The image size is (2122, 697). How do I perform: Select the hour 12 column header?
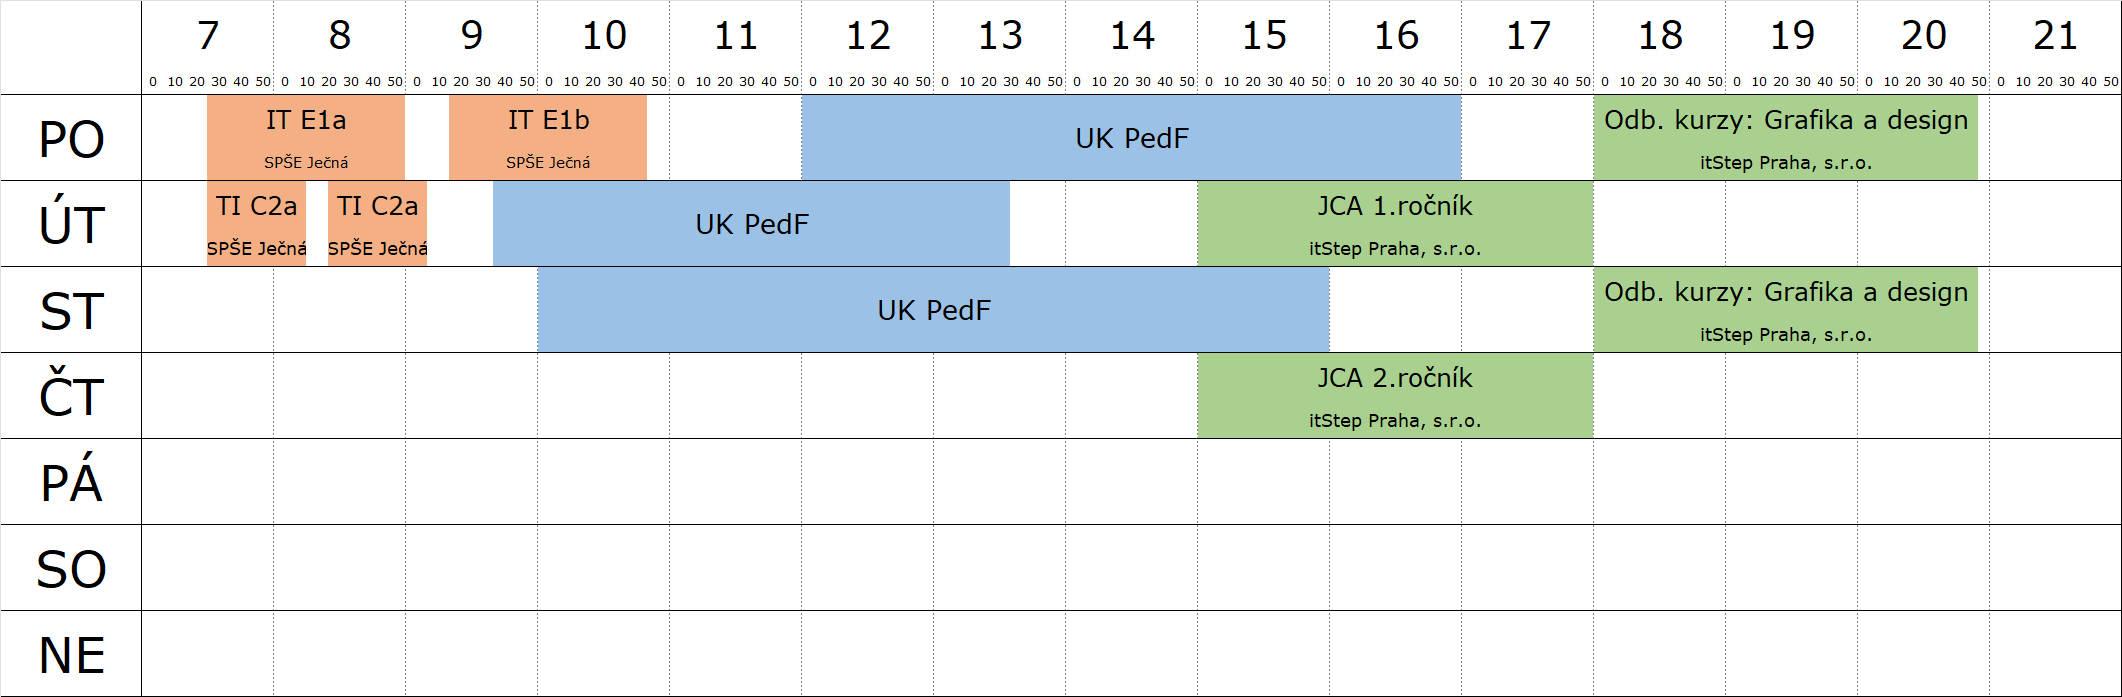pos(867,37)
